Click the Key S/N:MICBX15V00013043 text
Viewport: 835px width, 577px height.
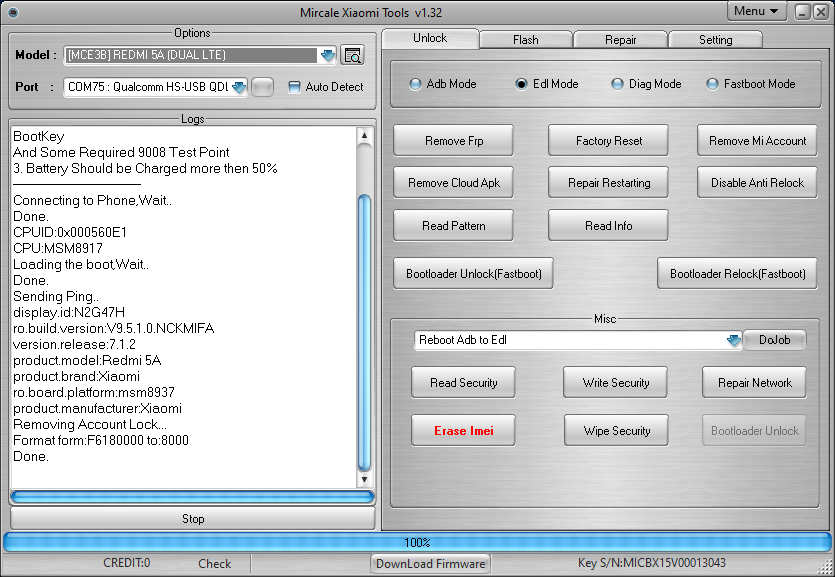click(x=651, y=563)
